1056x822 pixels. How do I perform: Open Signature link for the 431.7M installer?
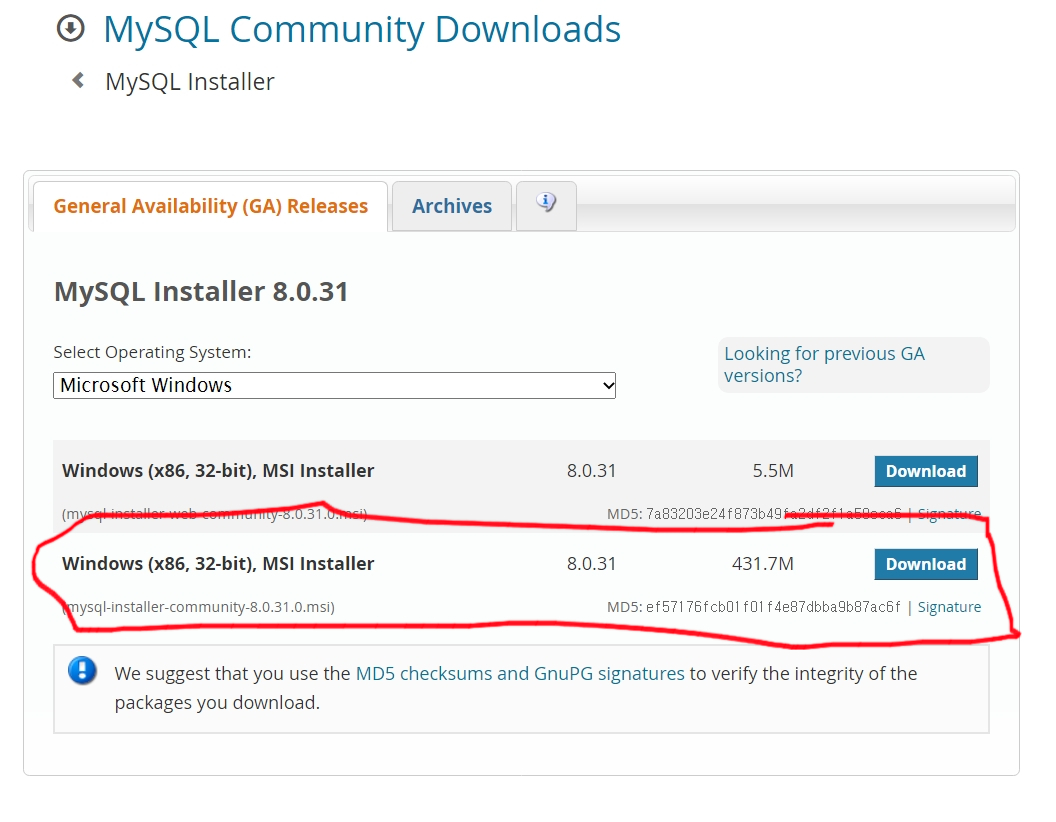[949, 607]
